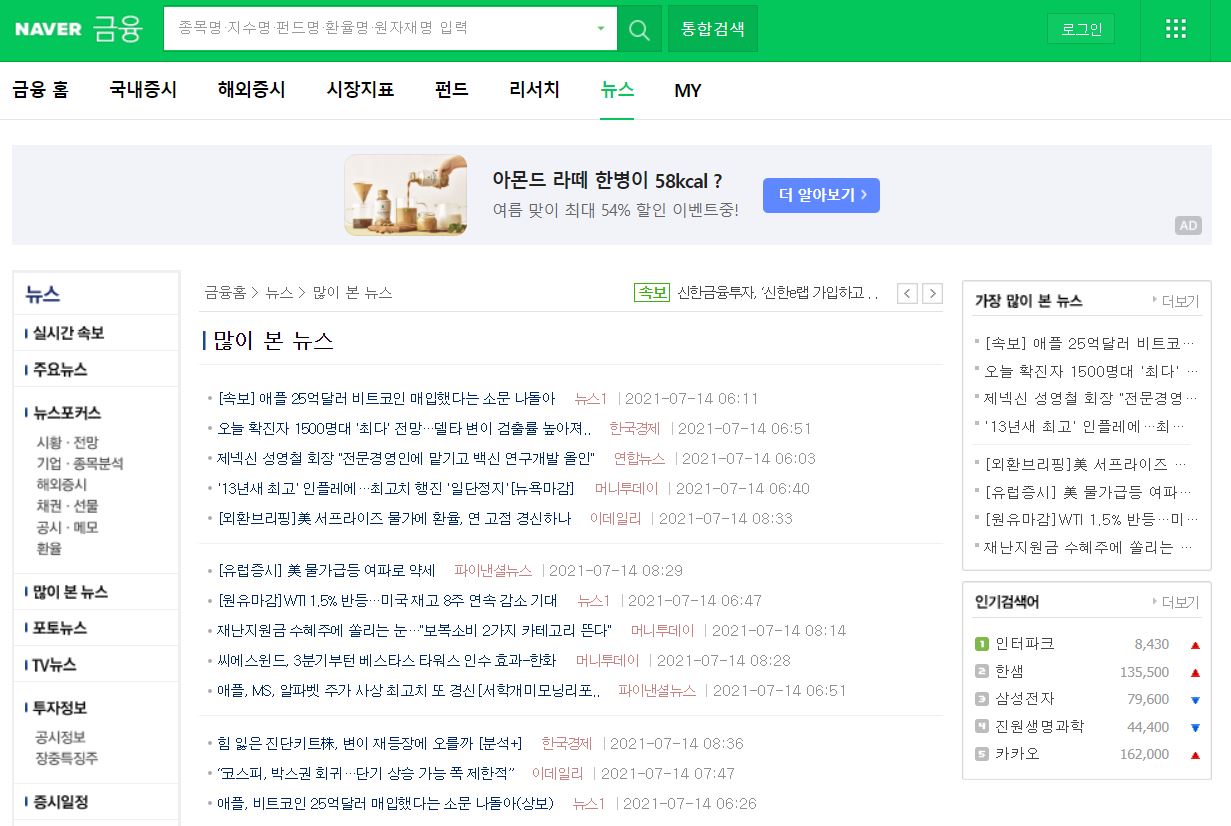This screenshot has height=826, width=1231.
Task: Open the search box dropdown arrow
Action: pos(600,29)
